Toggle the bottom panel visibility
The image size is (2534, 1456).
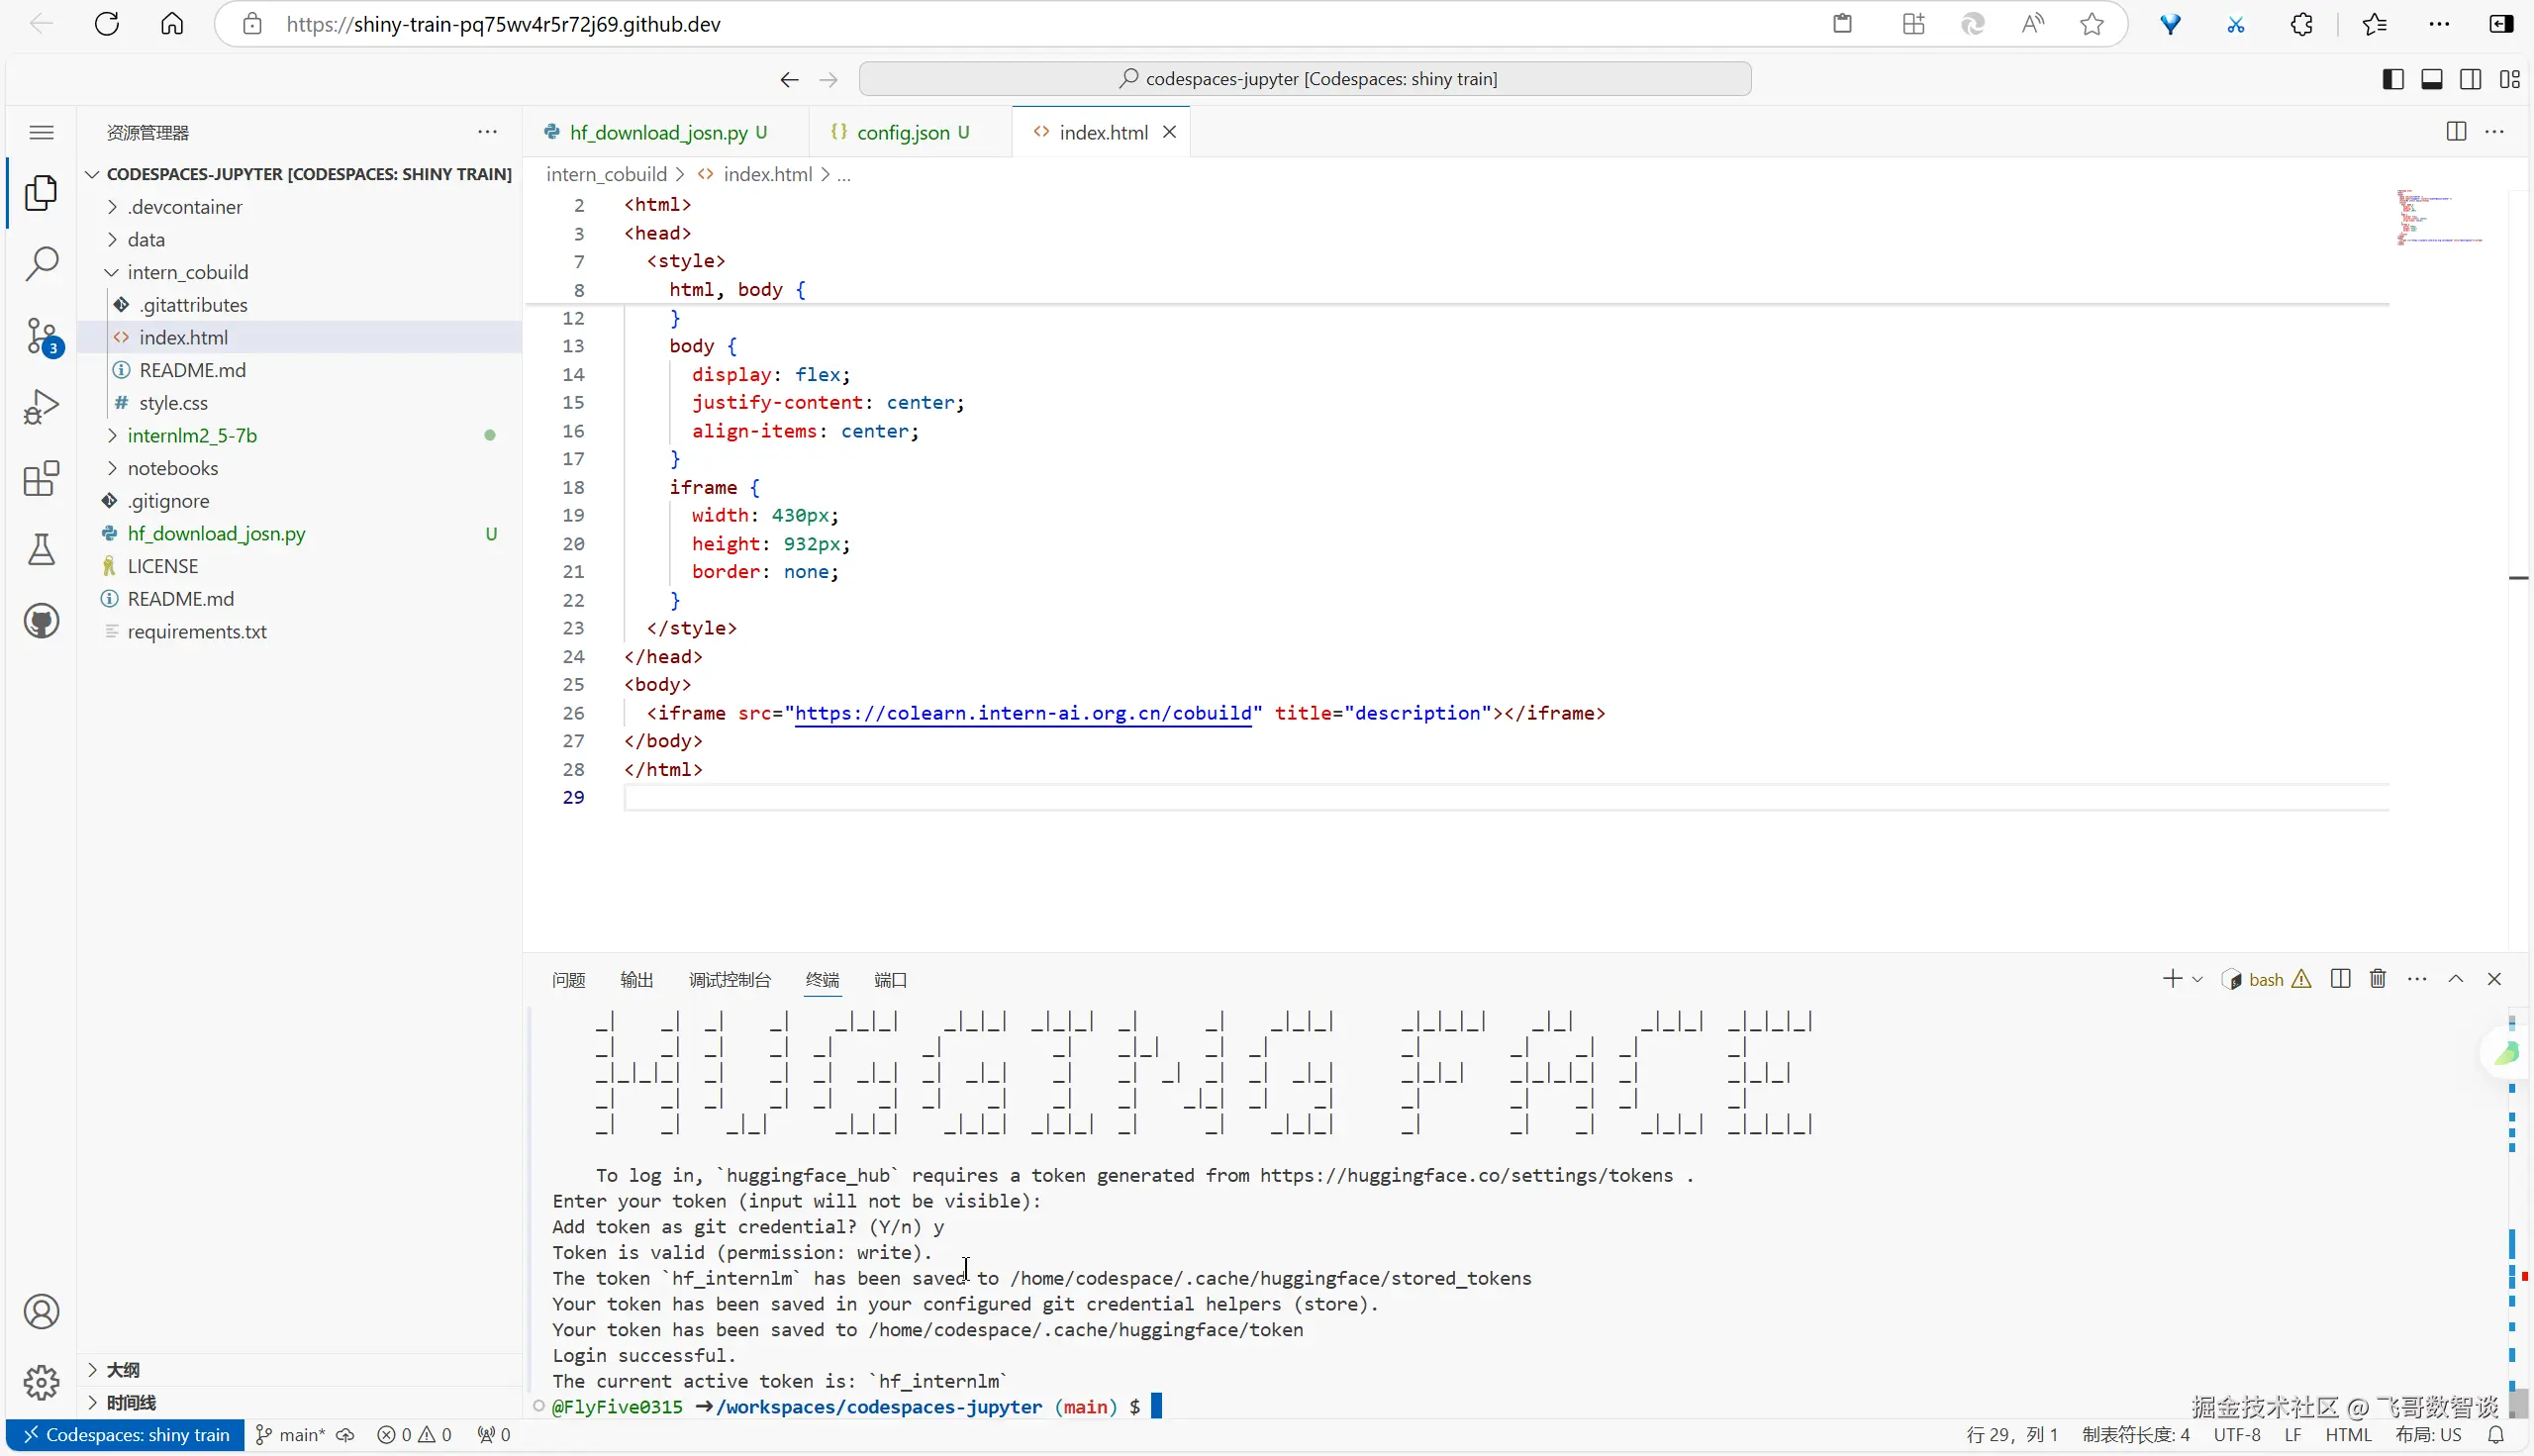pos(2432,79)
